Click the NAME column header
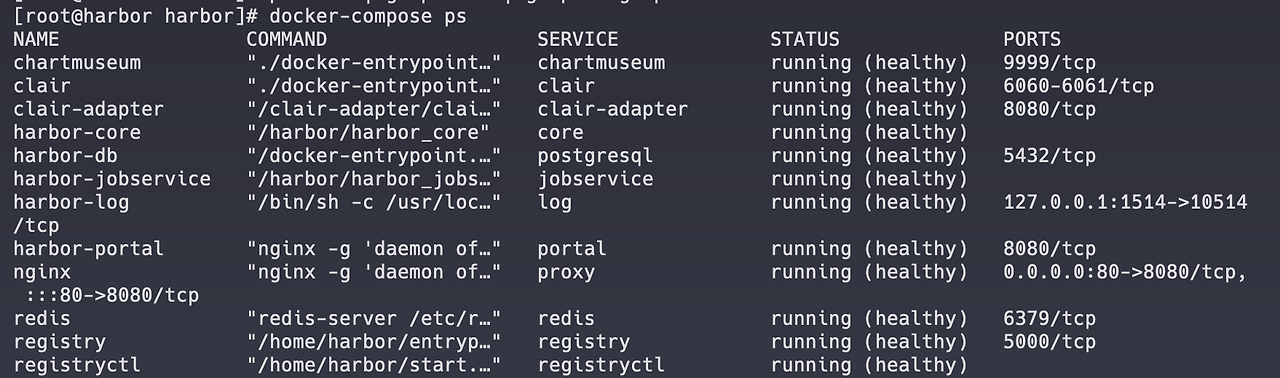The height and width of the screenshot is (378, 1280). pos(36,40)
